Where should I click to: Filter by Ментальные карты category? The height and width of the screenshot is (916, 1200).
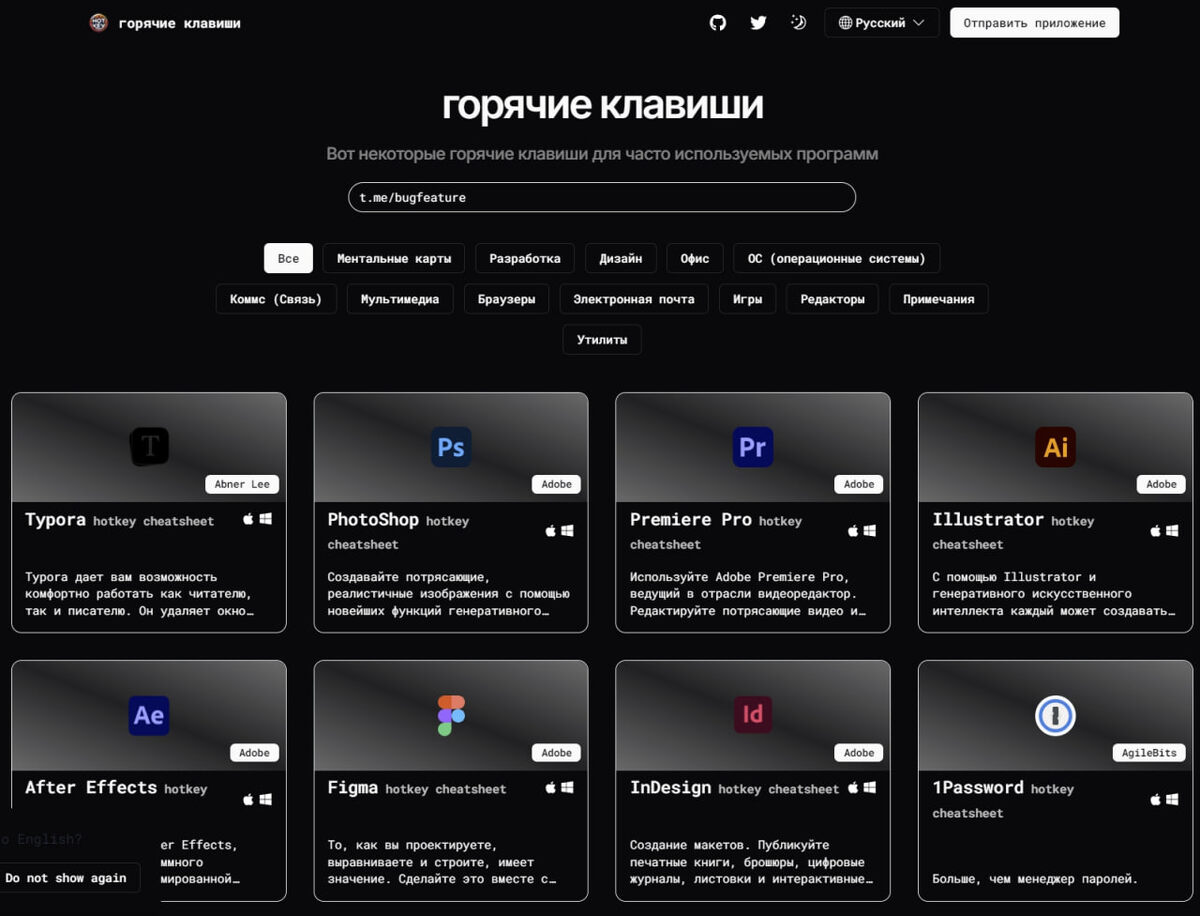(x=394, y=258)
